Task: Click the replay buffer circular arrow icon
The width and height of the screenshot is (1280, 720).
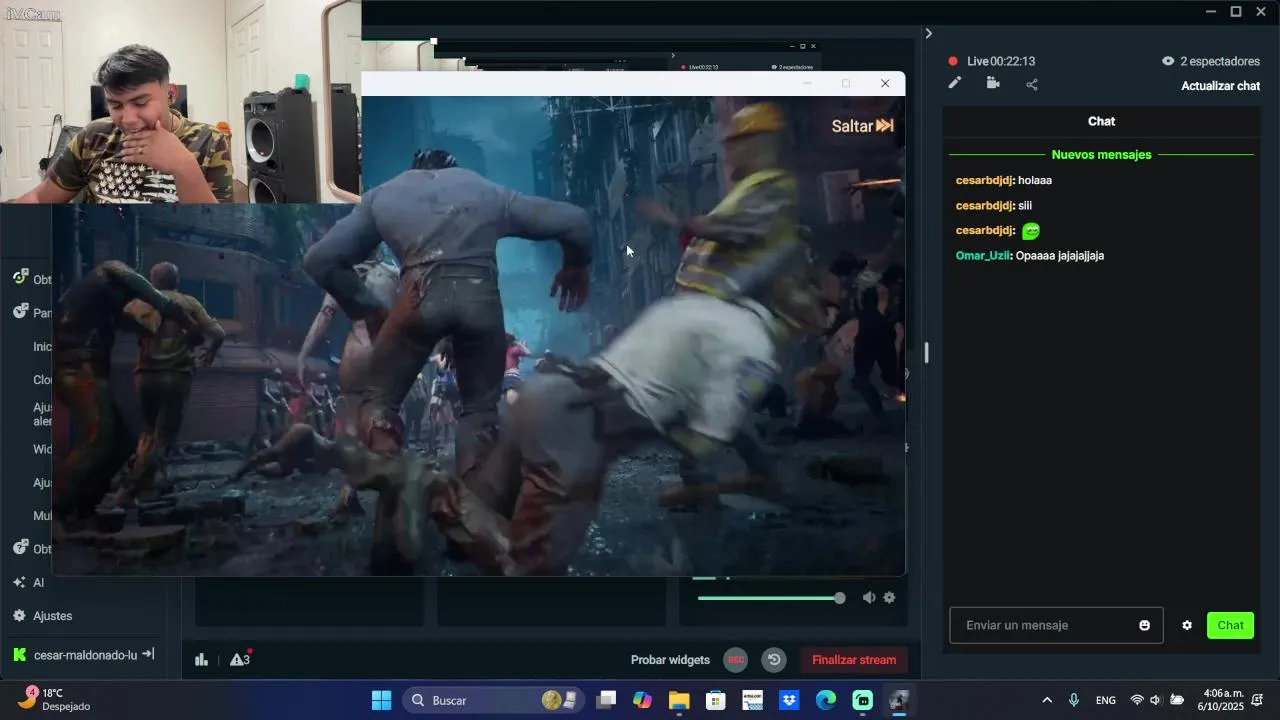Action: pos(774,660)
